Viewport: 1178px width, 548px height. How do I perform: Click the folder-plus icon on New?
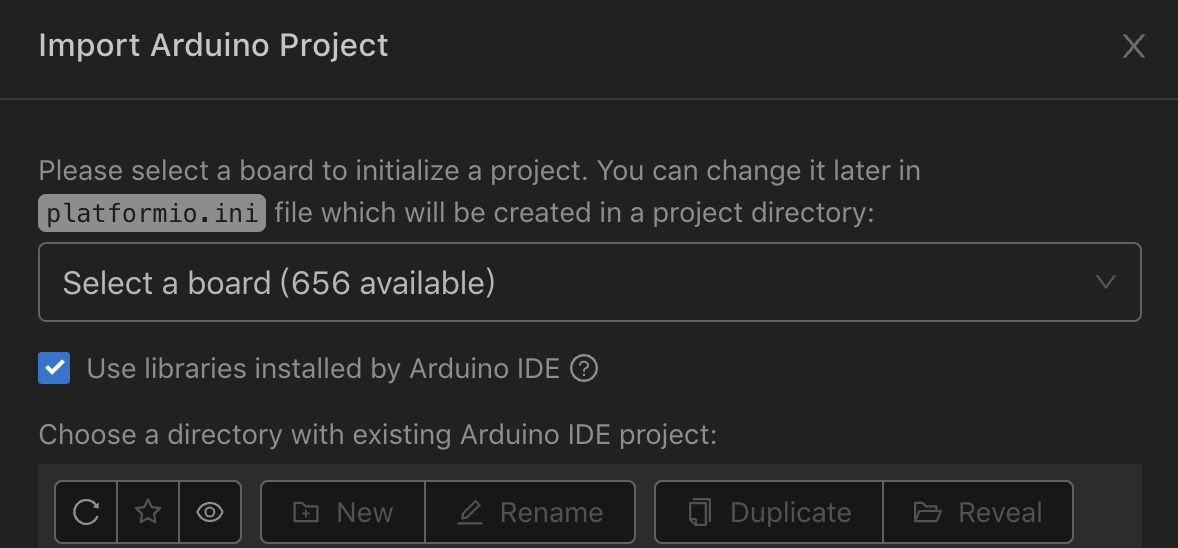(305, 513)
